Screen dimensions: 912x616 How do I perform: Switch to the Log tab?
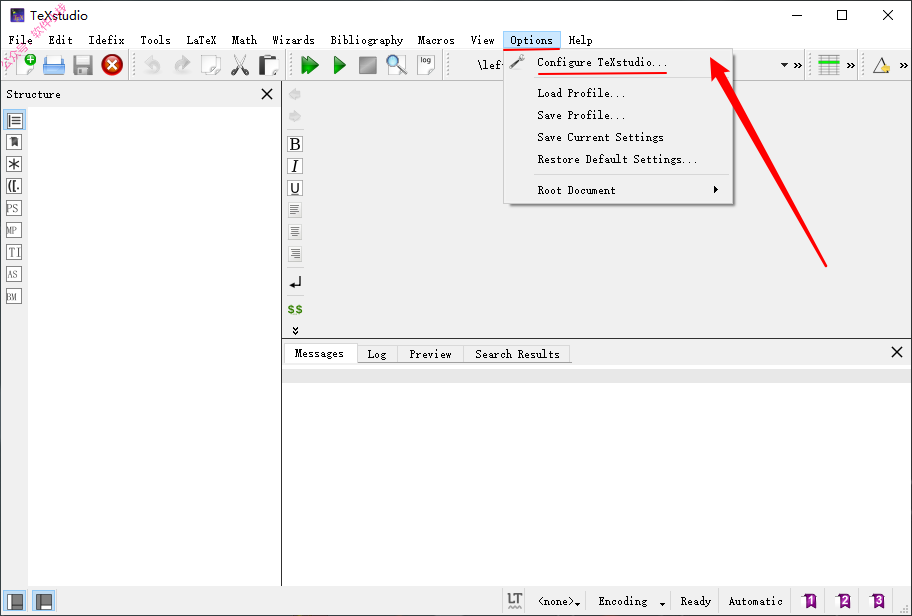(x=377, y=354)
